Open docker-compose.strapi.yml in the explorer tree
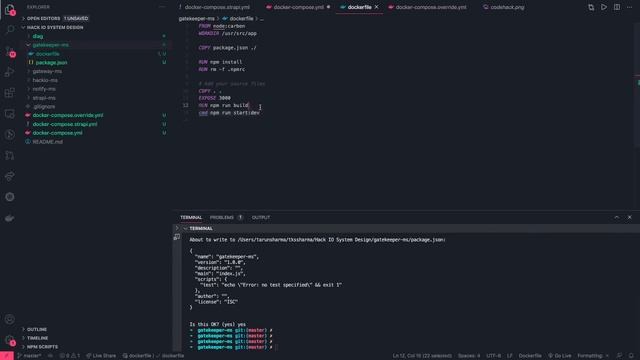This screenshot has height=360, width=640. click(x=64, y=124)
